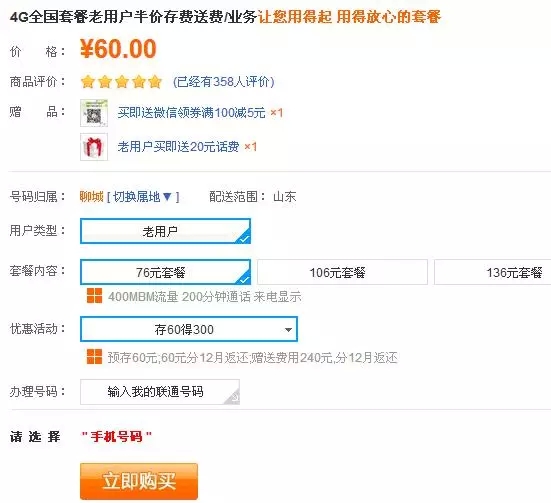Image resolution: width=551 pixels, height=503 pixels.
Task: Select the 76元套餐 plan option
Action: [166, 272]
